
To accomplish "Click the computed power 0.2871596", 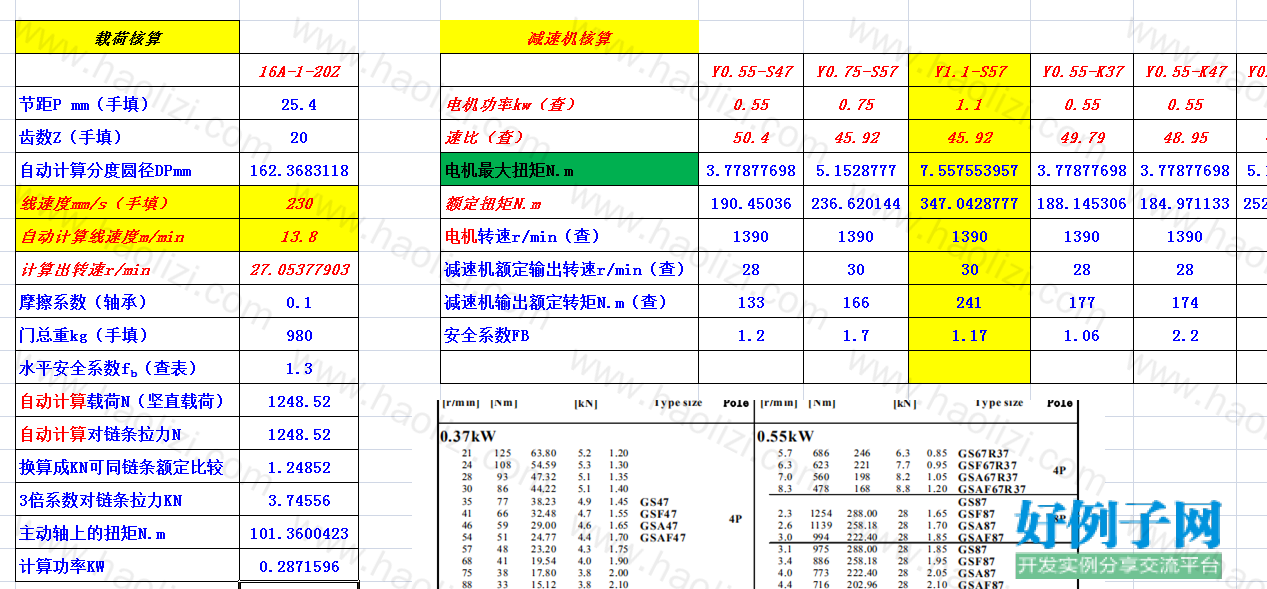I will click(299, 566).
